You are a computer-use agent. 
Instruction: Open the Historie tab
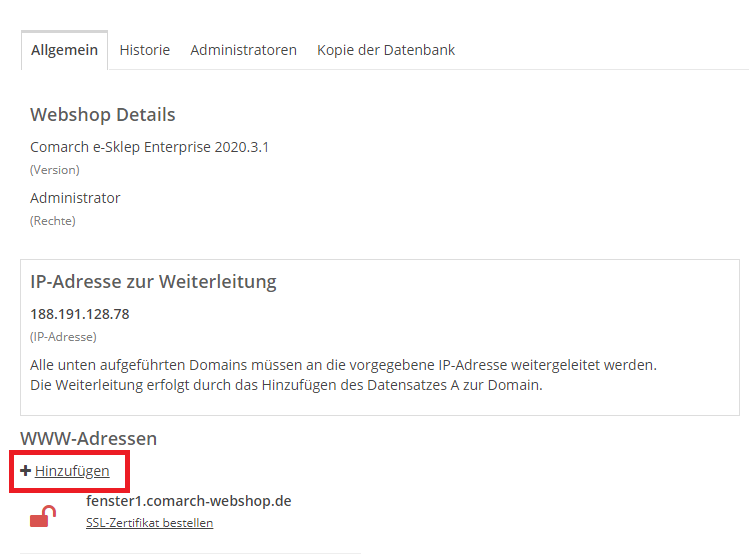tap(145, 50)
